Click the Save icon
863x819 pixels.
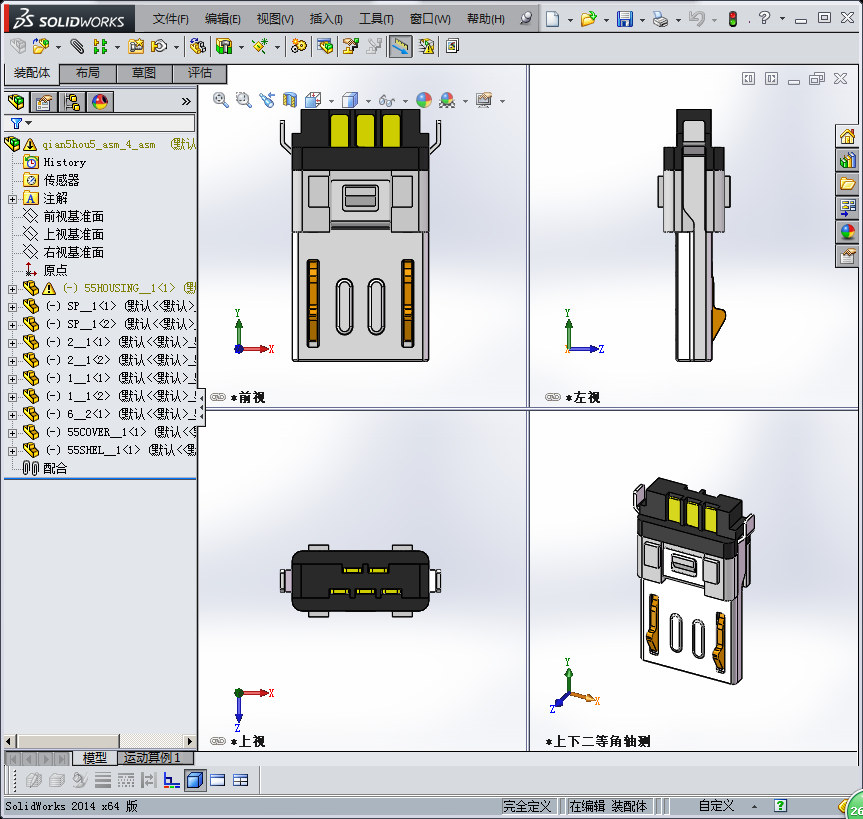point(625,19)
